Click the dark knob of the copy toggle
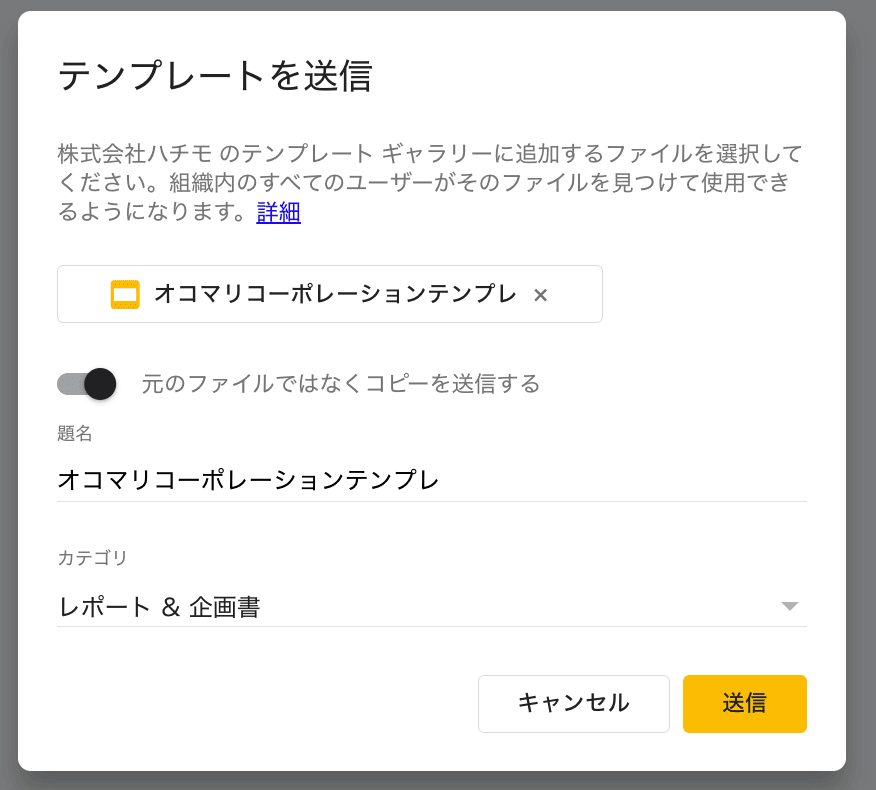 click(100, 383)
